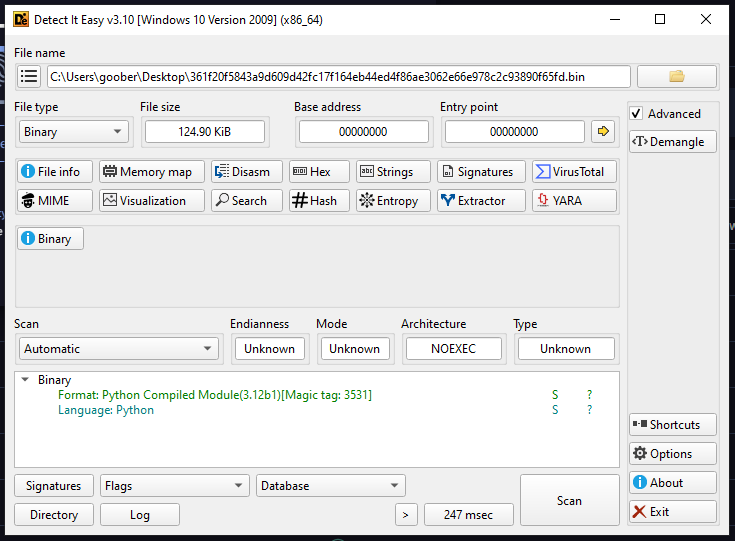Maximize the Detect It Easy window
The image size is (735, 541).
[x=660, y=19]
